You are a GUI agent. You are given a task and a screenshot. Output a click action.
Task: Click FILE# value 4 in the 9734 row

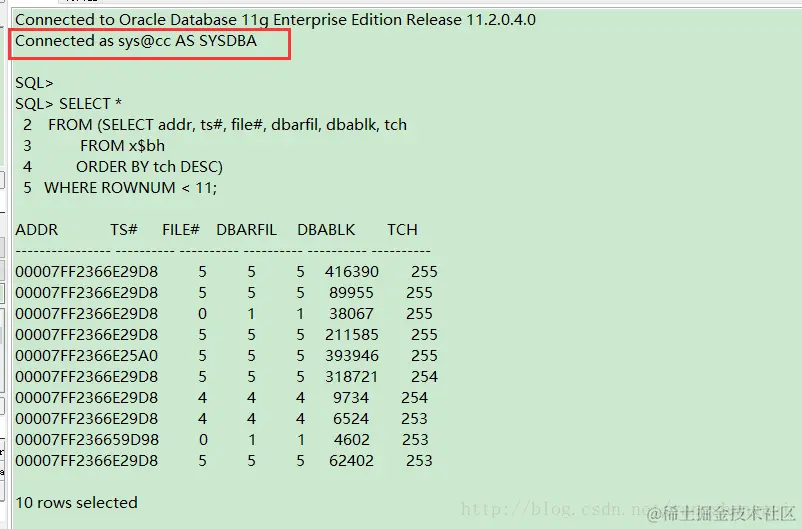(251, 398)
